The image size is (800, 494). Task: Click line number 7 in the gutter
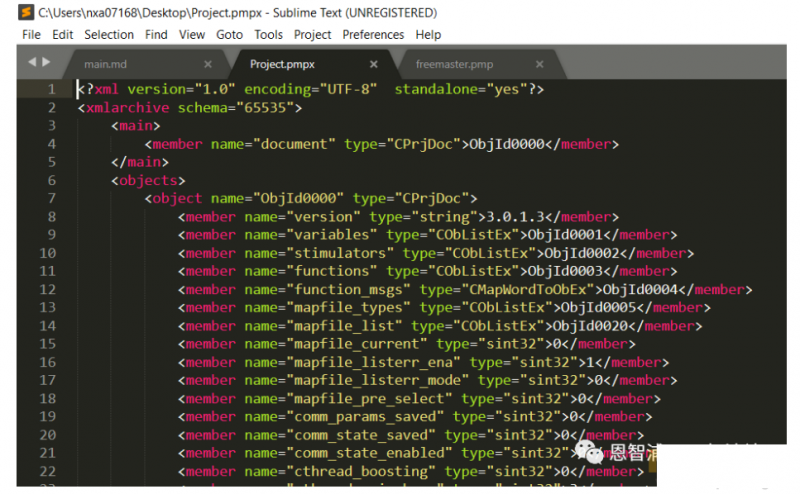click(51, 198)
